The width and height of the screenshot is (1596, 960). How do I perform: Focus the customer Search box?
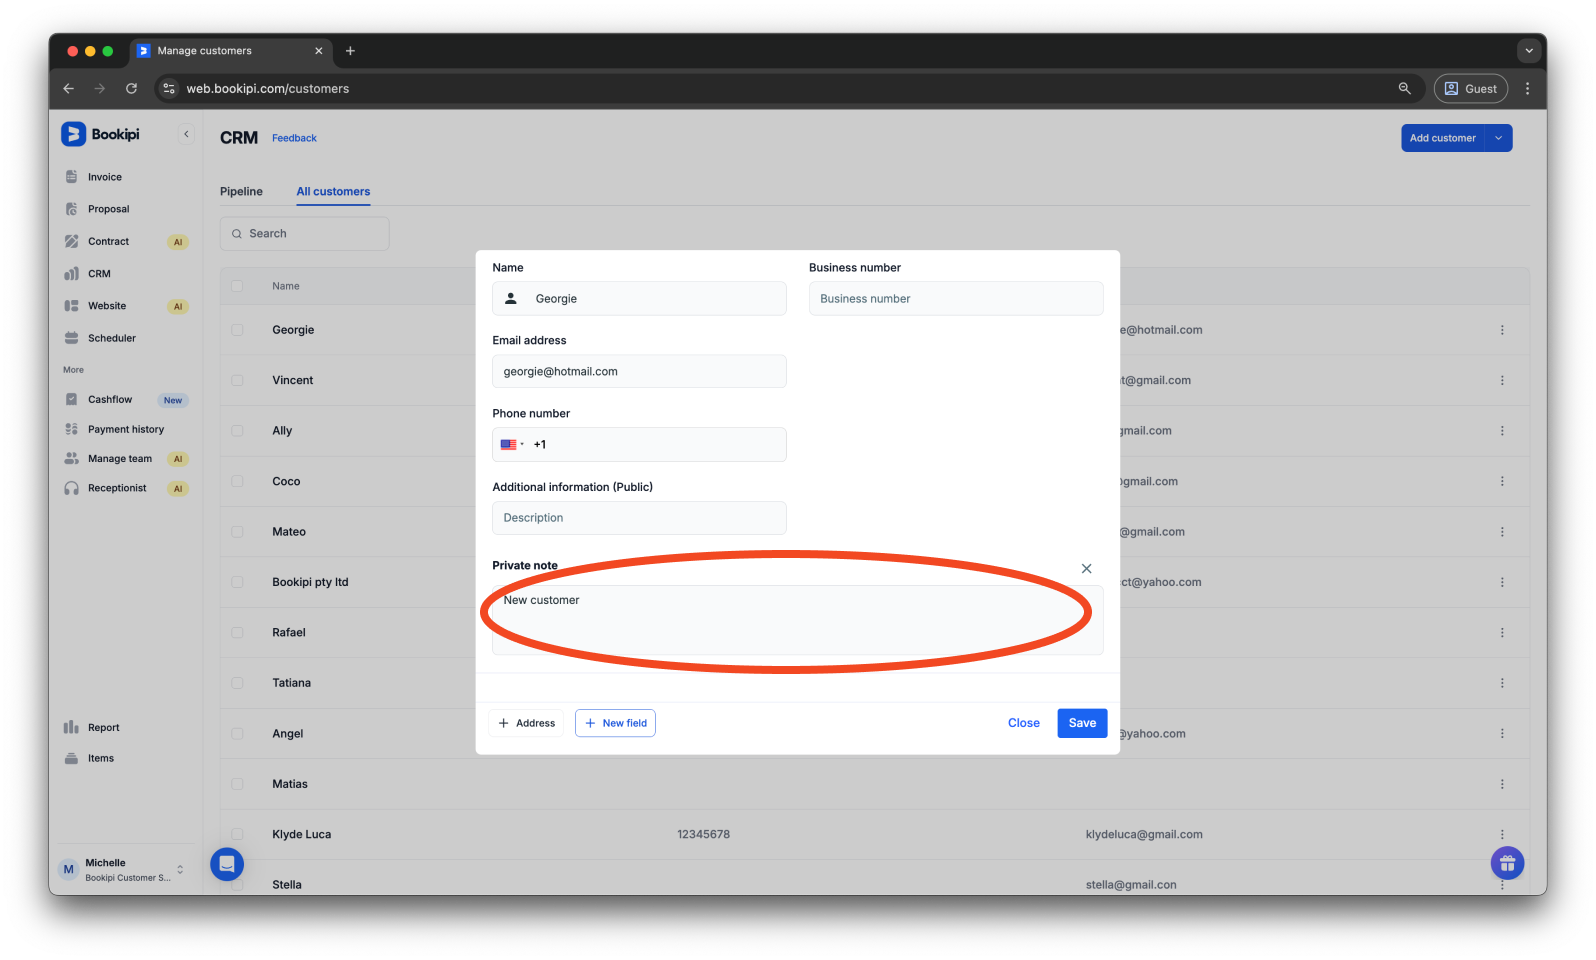point(305,233)
